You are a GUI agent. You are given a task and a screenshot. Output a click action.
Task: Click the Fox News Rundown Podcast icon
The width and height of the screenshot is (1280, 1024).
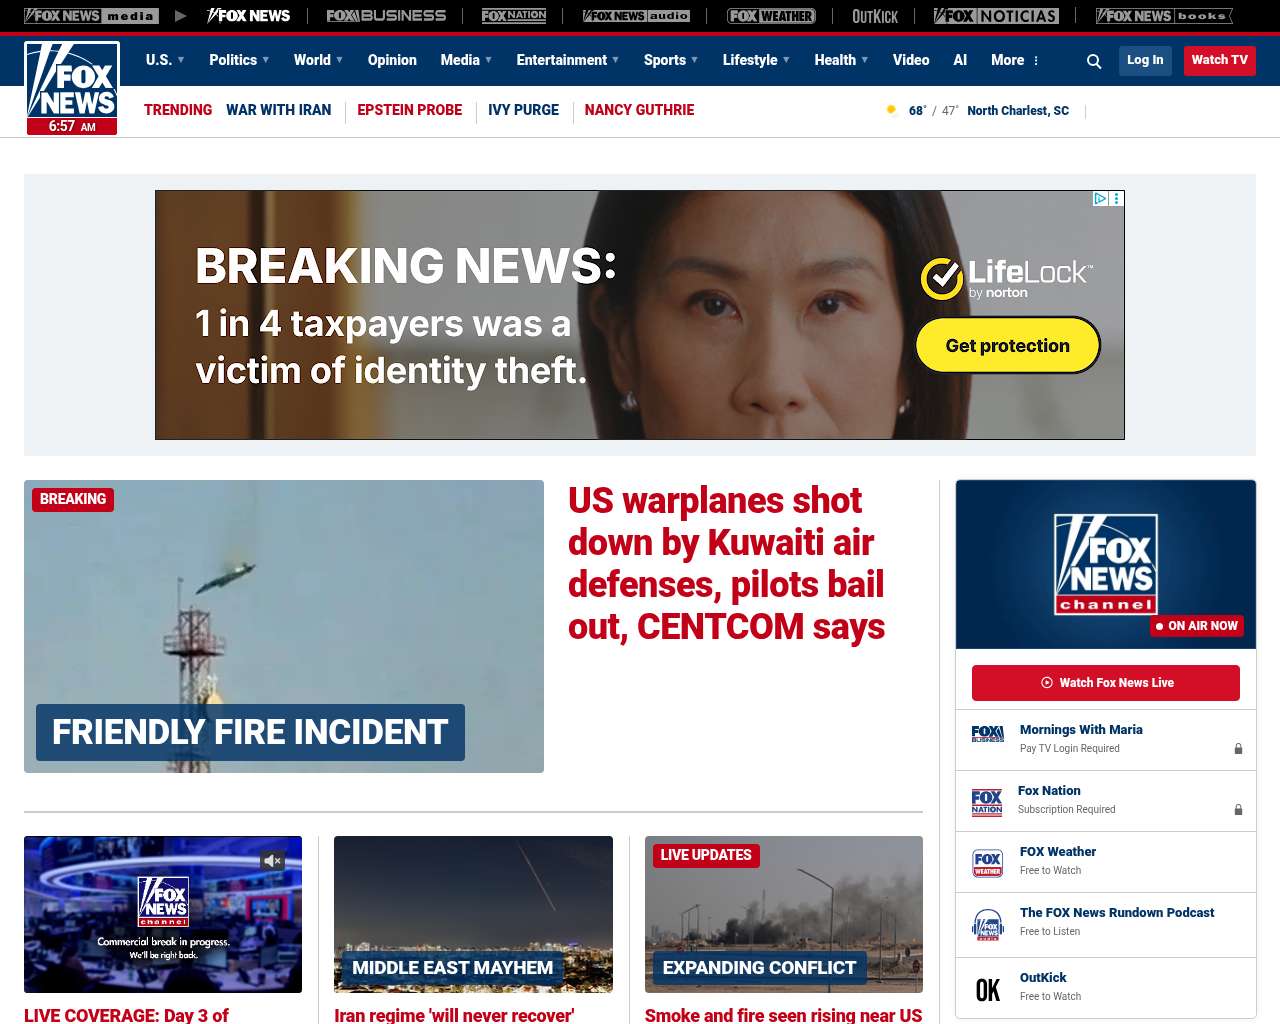(x=988, y=925)
